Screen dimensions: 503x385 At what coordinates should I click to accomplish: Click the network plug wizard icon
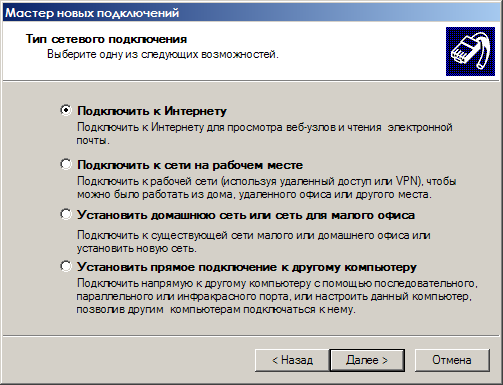(470, 51)
